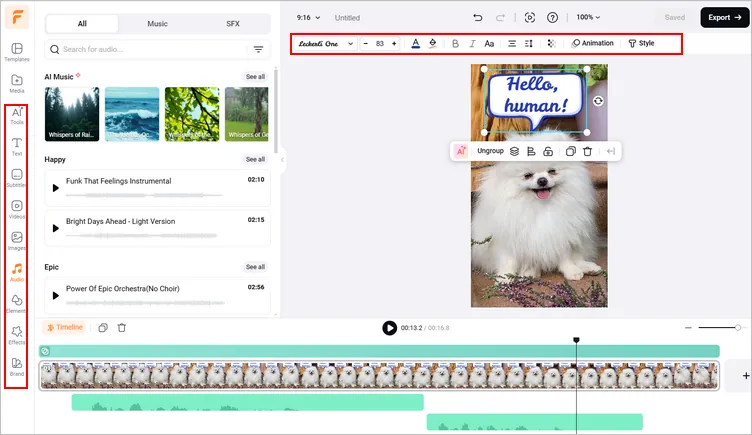This screenshot has height=435, width=752.
Task: Change letter case with Aa icon
Action: coord(489,44)
